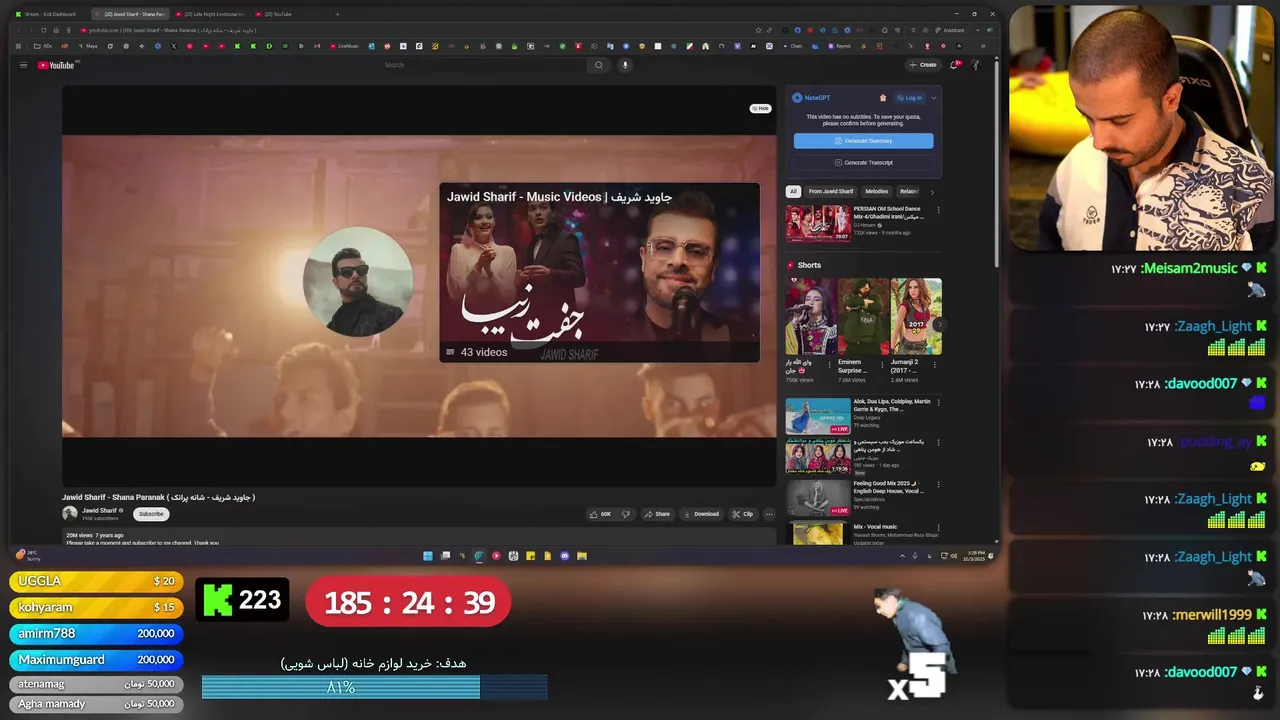Subscribe to Jawid Sharif channel
This screenshot has height=720, width=1280.
pyautogui.click(x=151, y=514)
